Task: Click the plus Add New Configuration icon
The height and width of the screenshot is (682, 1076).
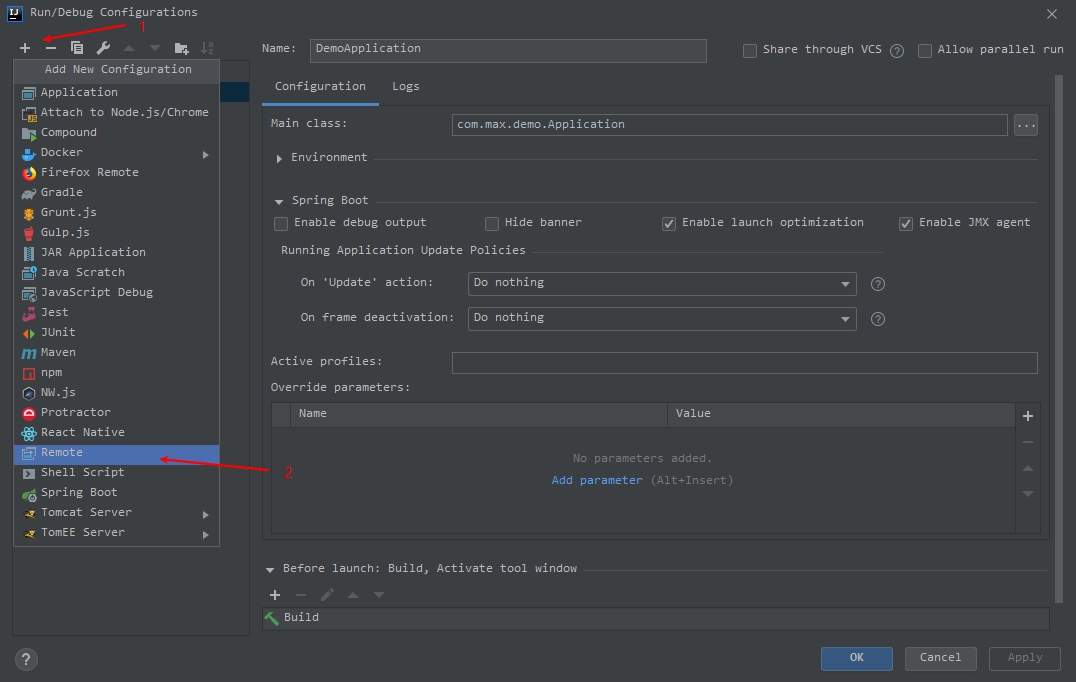Action: [x=25, y=48]
